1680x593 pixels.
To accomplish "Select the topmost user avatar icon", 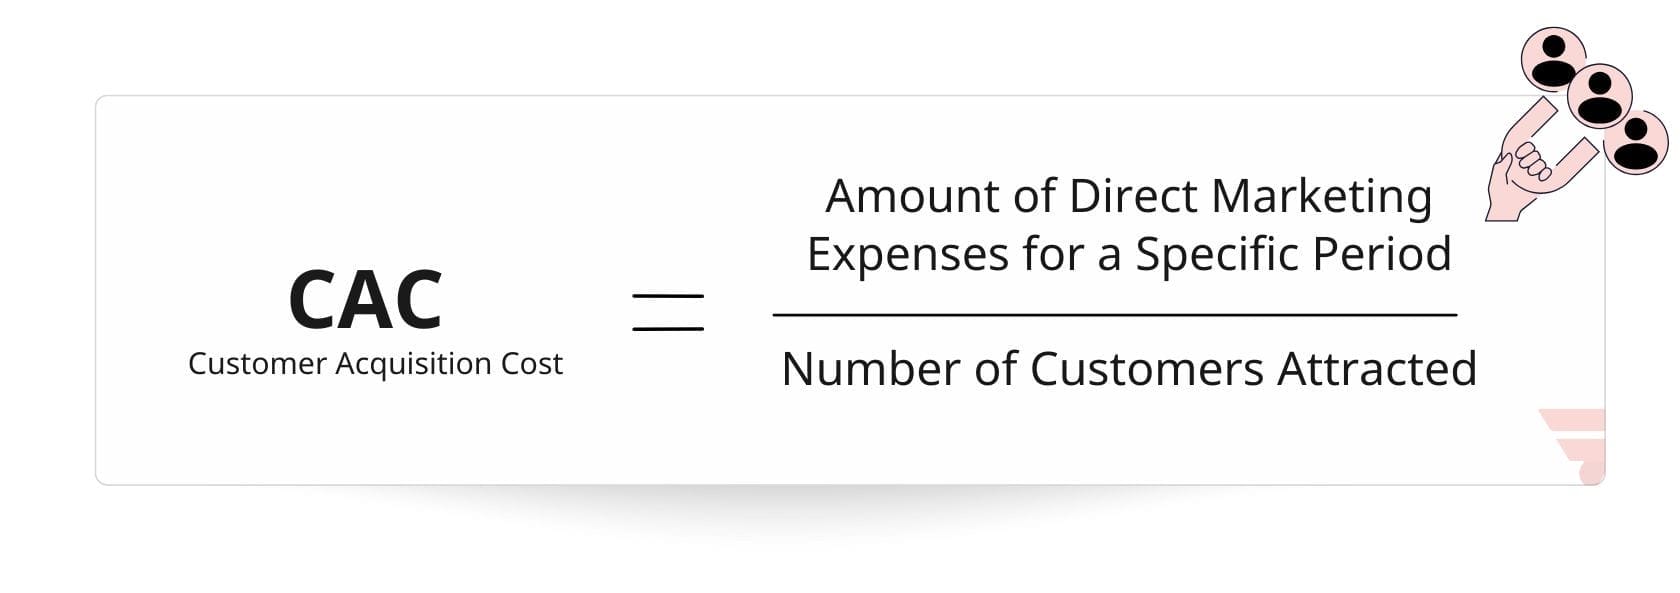I will [1553, 59].
